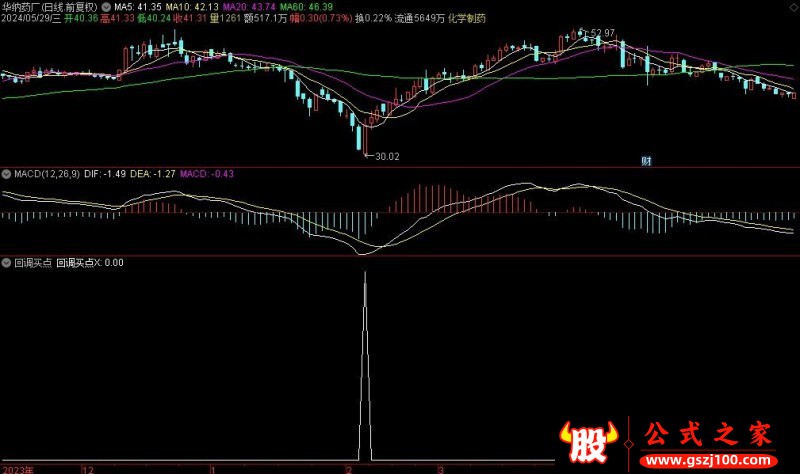Click the 30.02 low price annotation
This screenshot has width=800, height=474.
[x=386, y=155]
